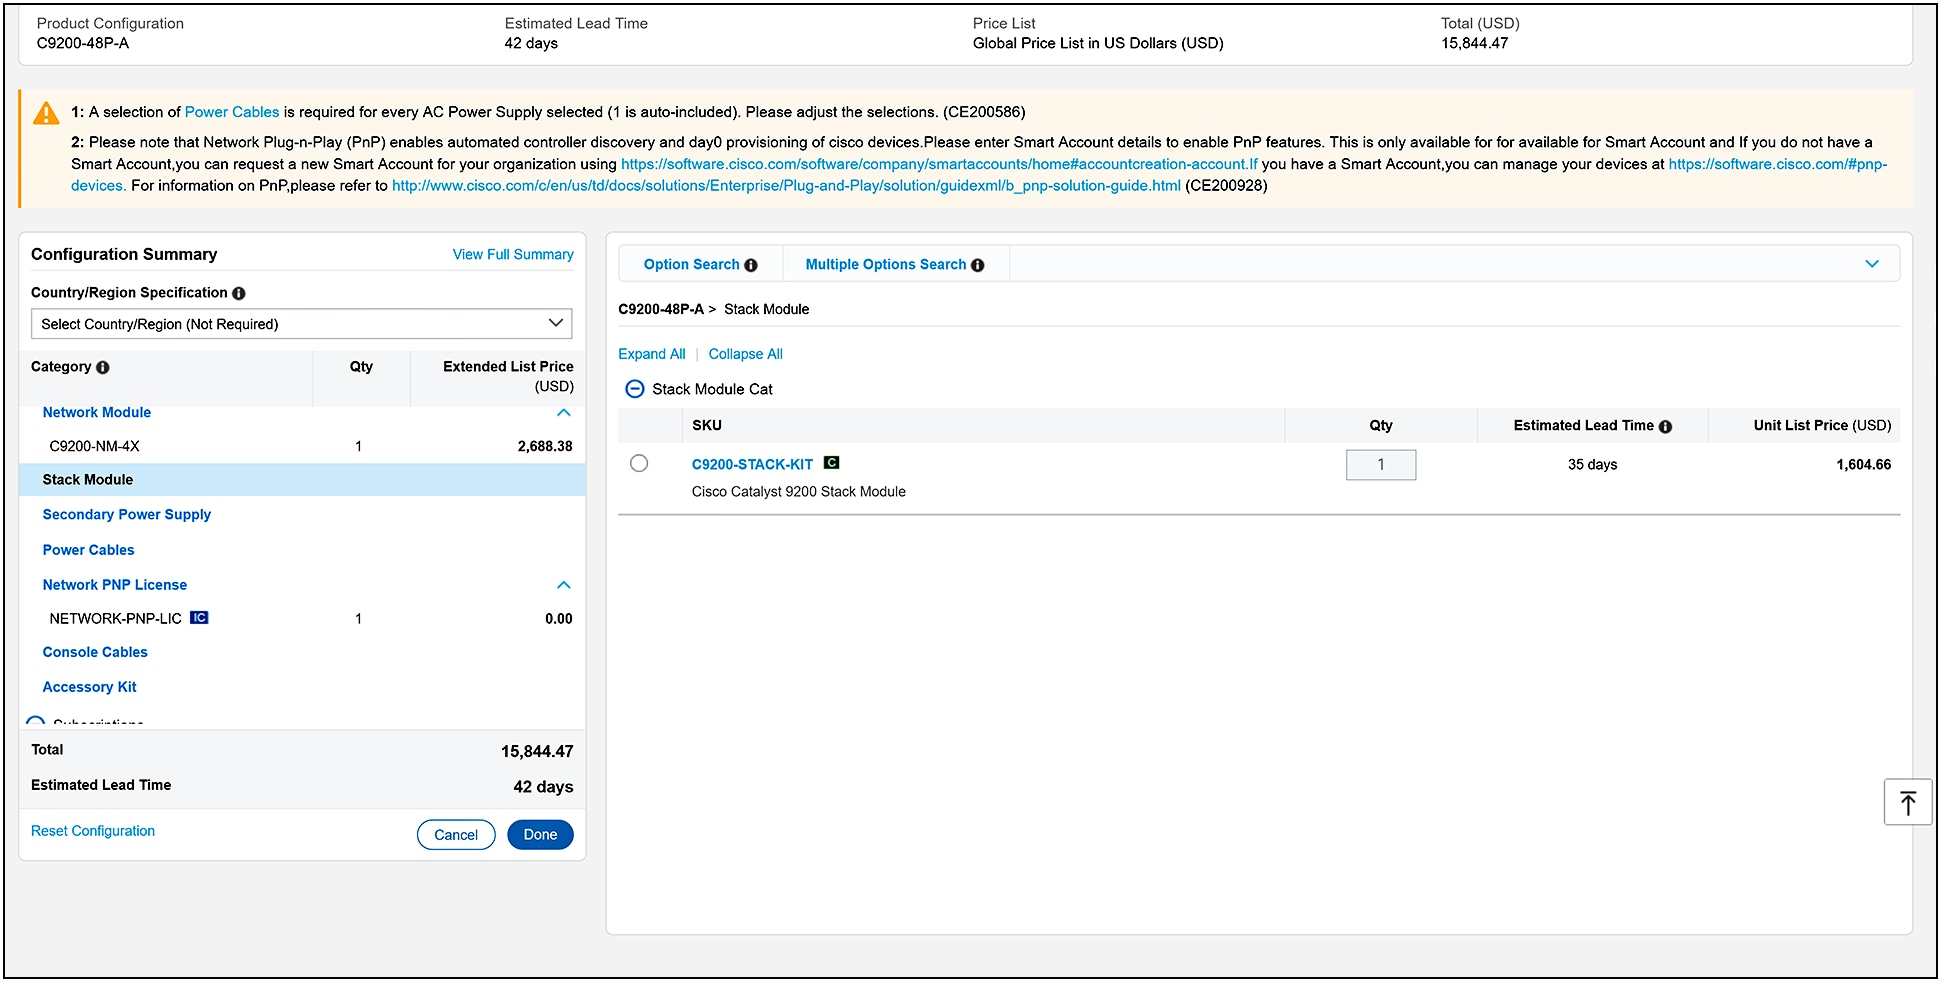Select the Console Cables category
The width and height of the screenshot is (1941, 982).
(95, 652)
